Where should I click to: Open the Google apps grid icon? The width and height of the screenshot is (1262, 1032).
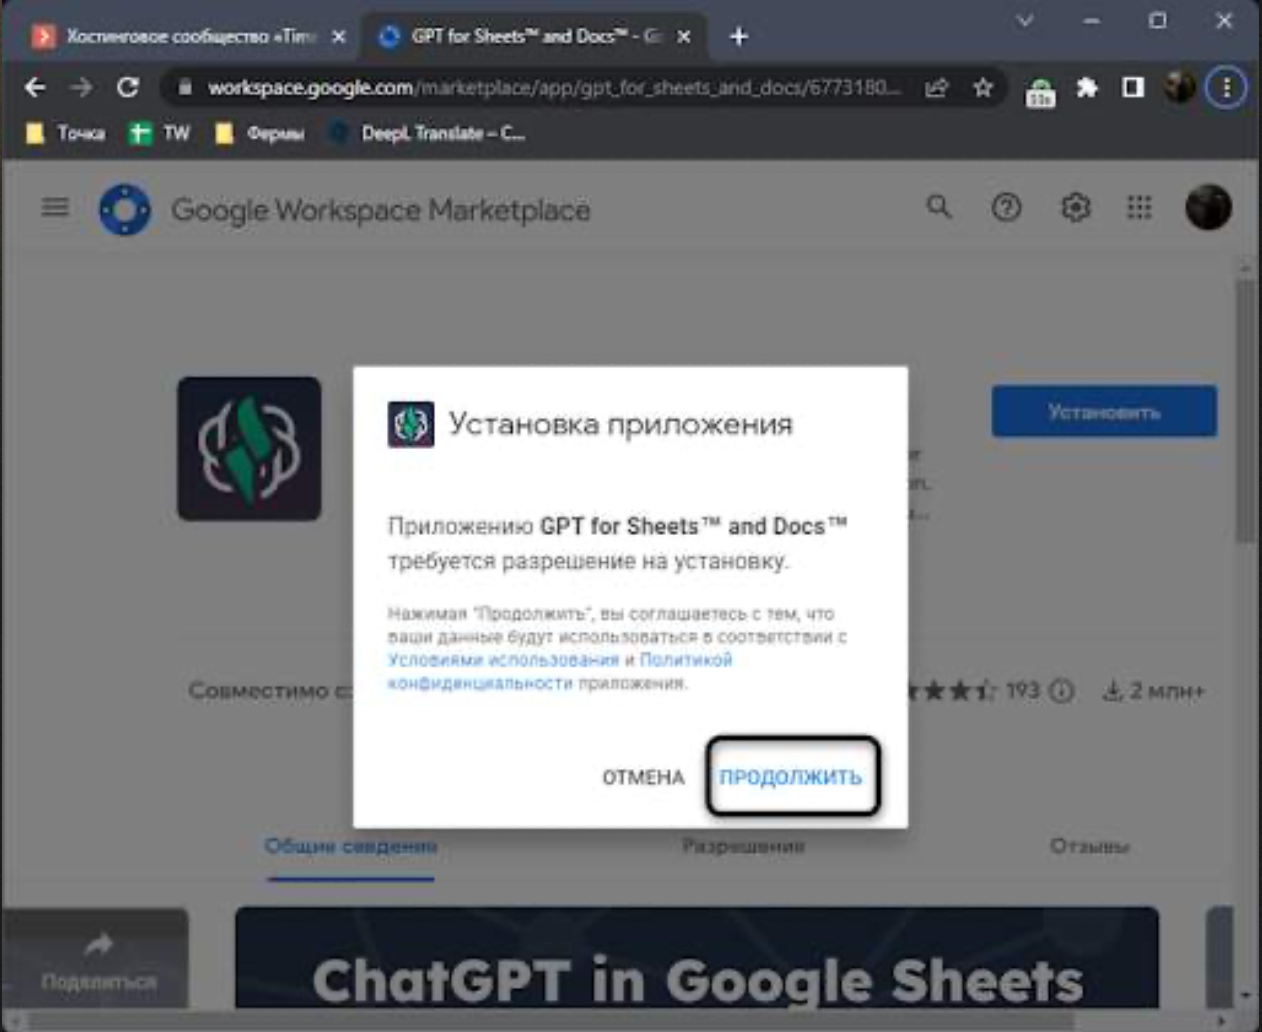[1139, 207]
